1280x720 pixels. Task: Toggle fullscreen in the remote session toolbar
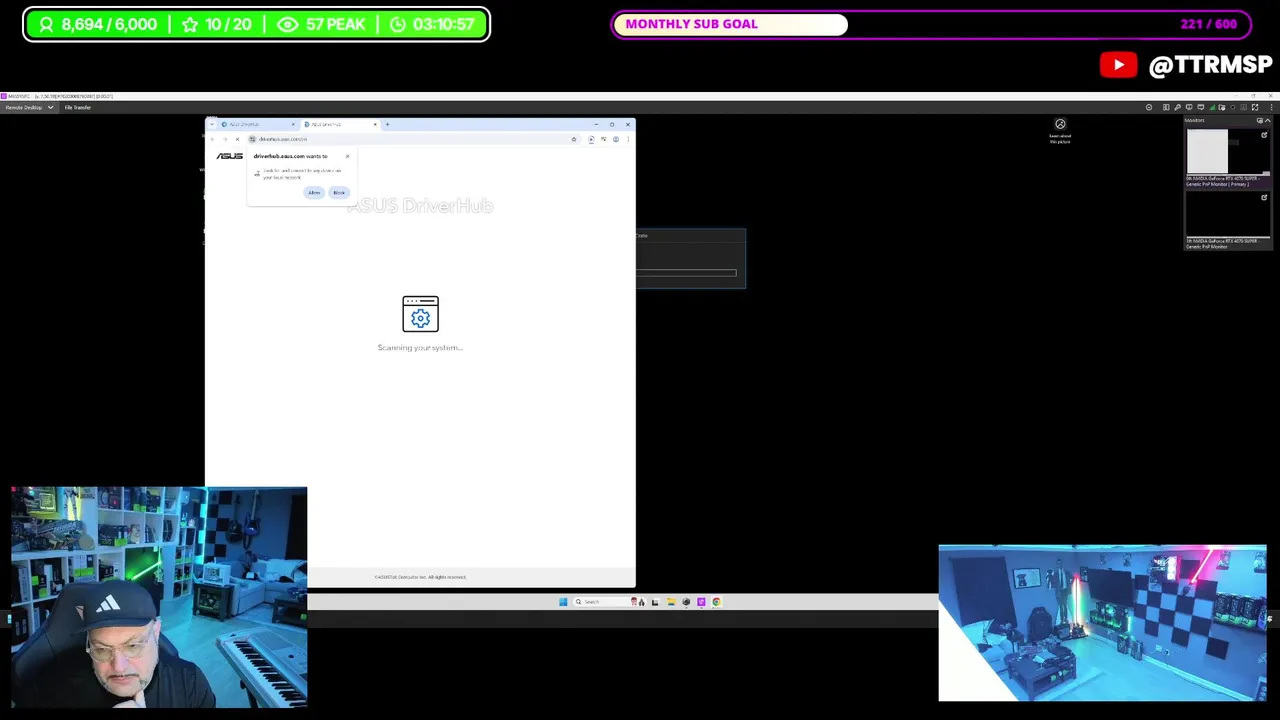click(x=1255, y=107)
